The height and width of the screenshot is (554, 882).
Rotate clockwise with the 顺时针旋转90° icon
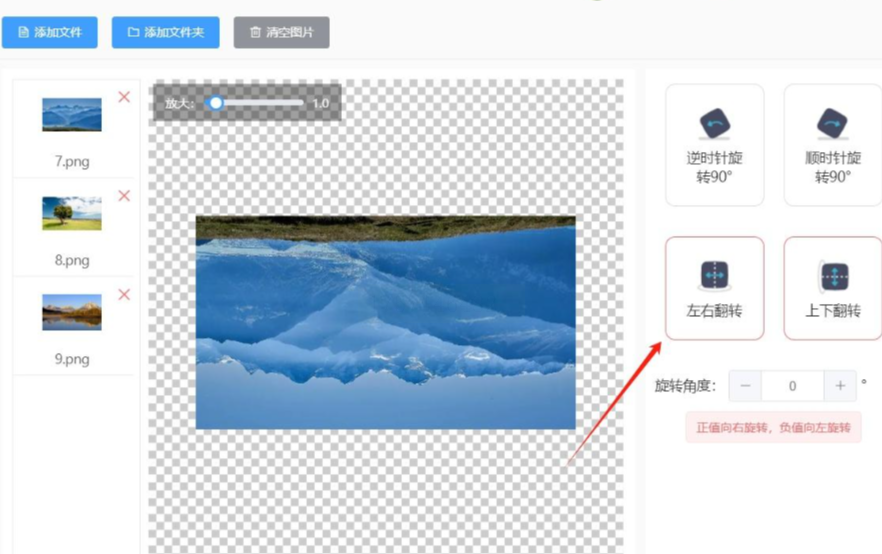point(832,123)
